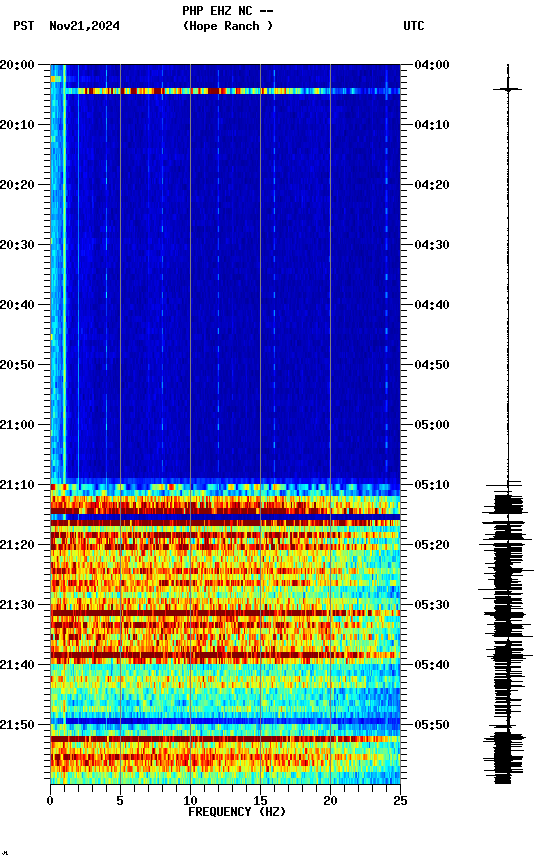Click the 21:00 PST time label
The width and height of the screenshot is (552, 864).
(17, 425)
